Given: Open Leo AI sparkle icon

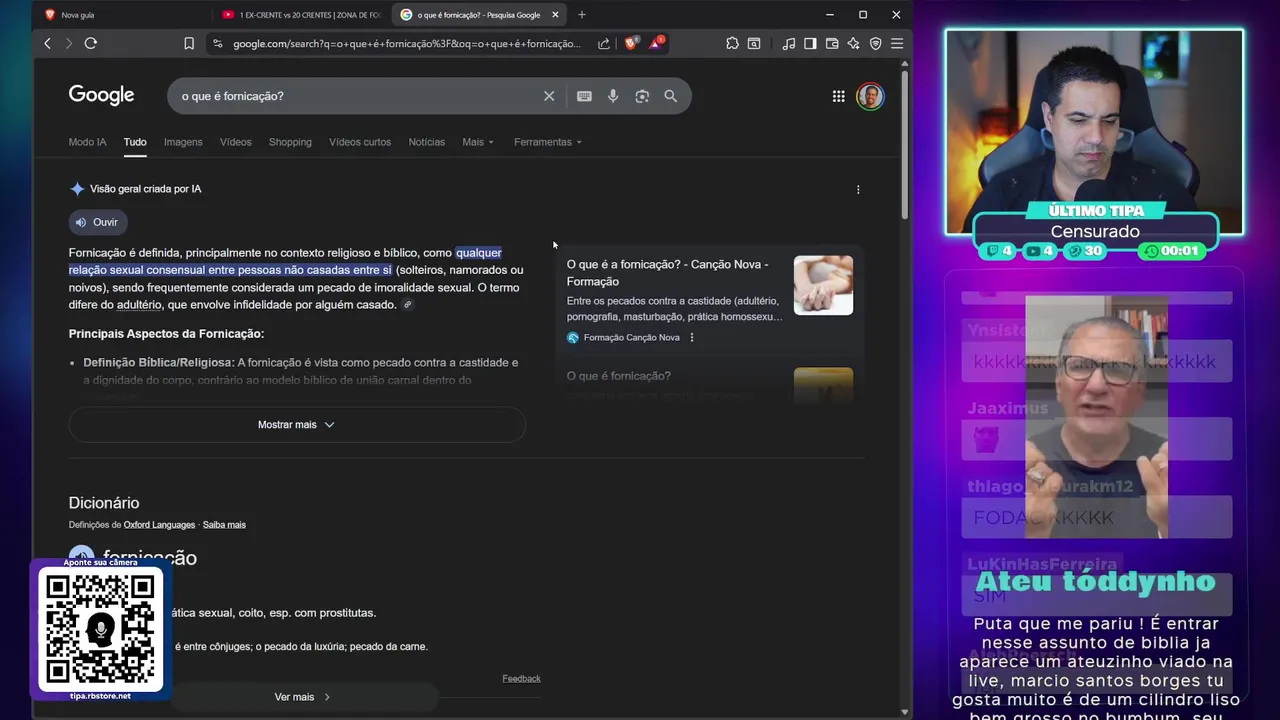Looking at the screenshot, I should pyautogui.click(x=853, y=43).
